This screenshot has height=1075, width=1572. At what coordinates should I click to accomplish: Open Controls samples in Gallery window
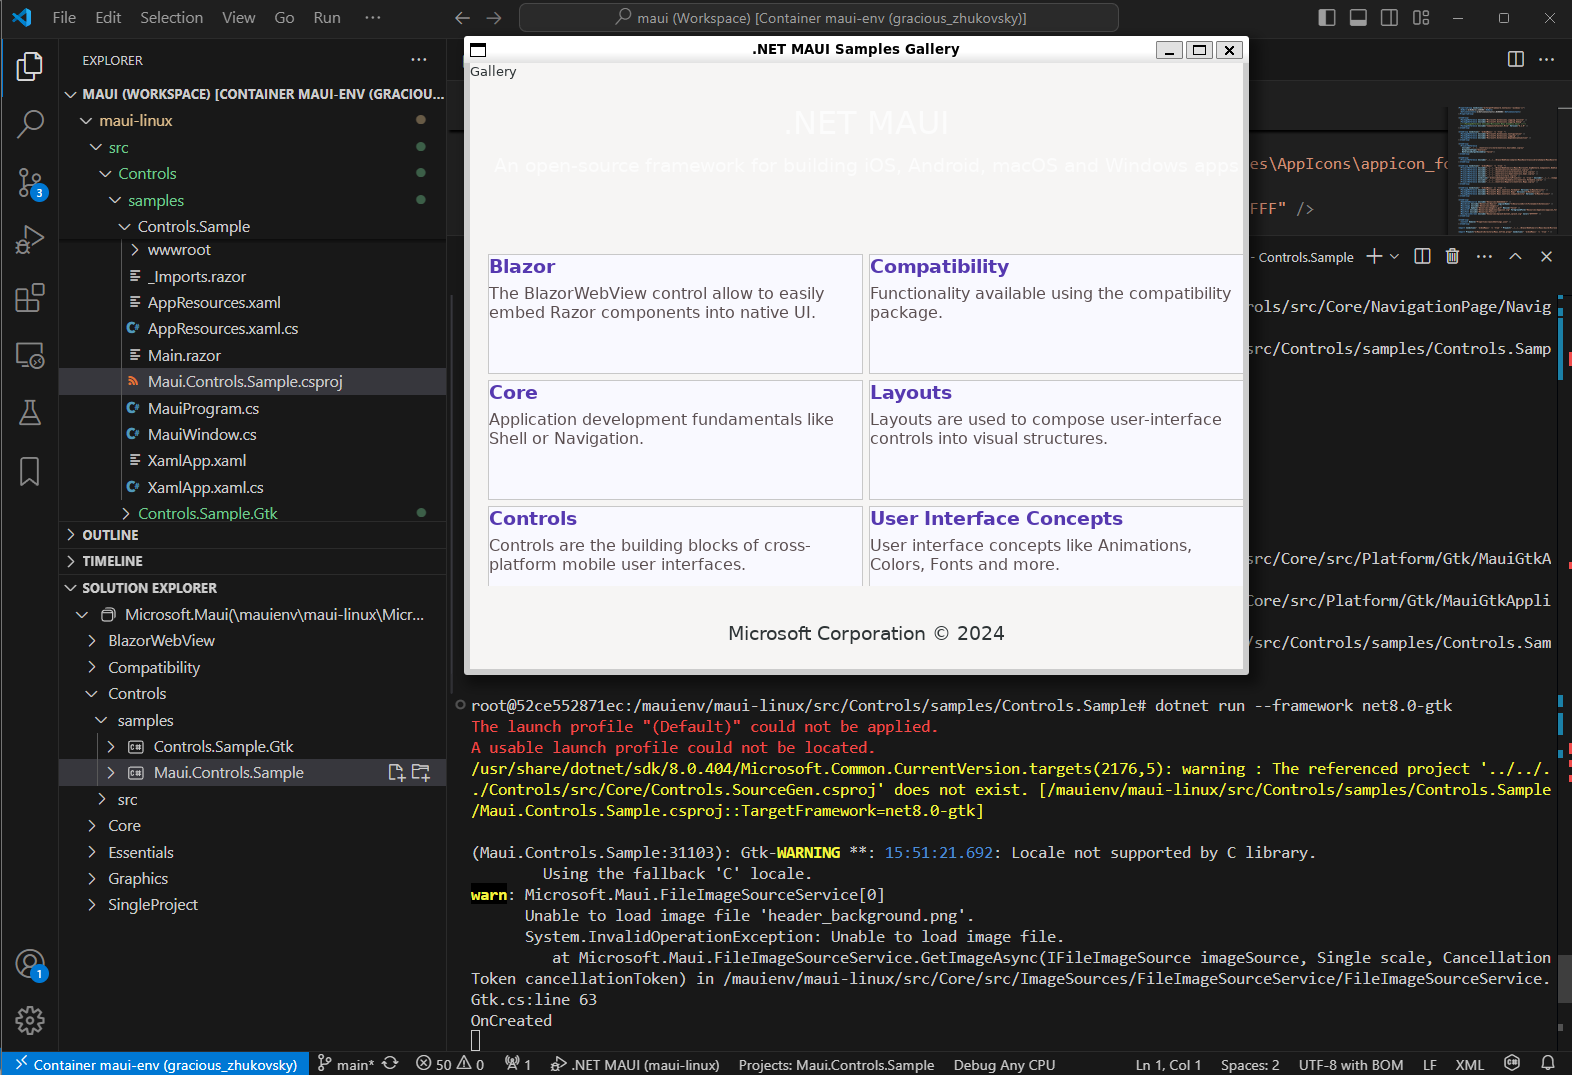675,546
